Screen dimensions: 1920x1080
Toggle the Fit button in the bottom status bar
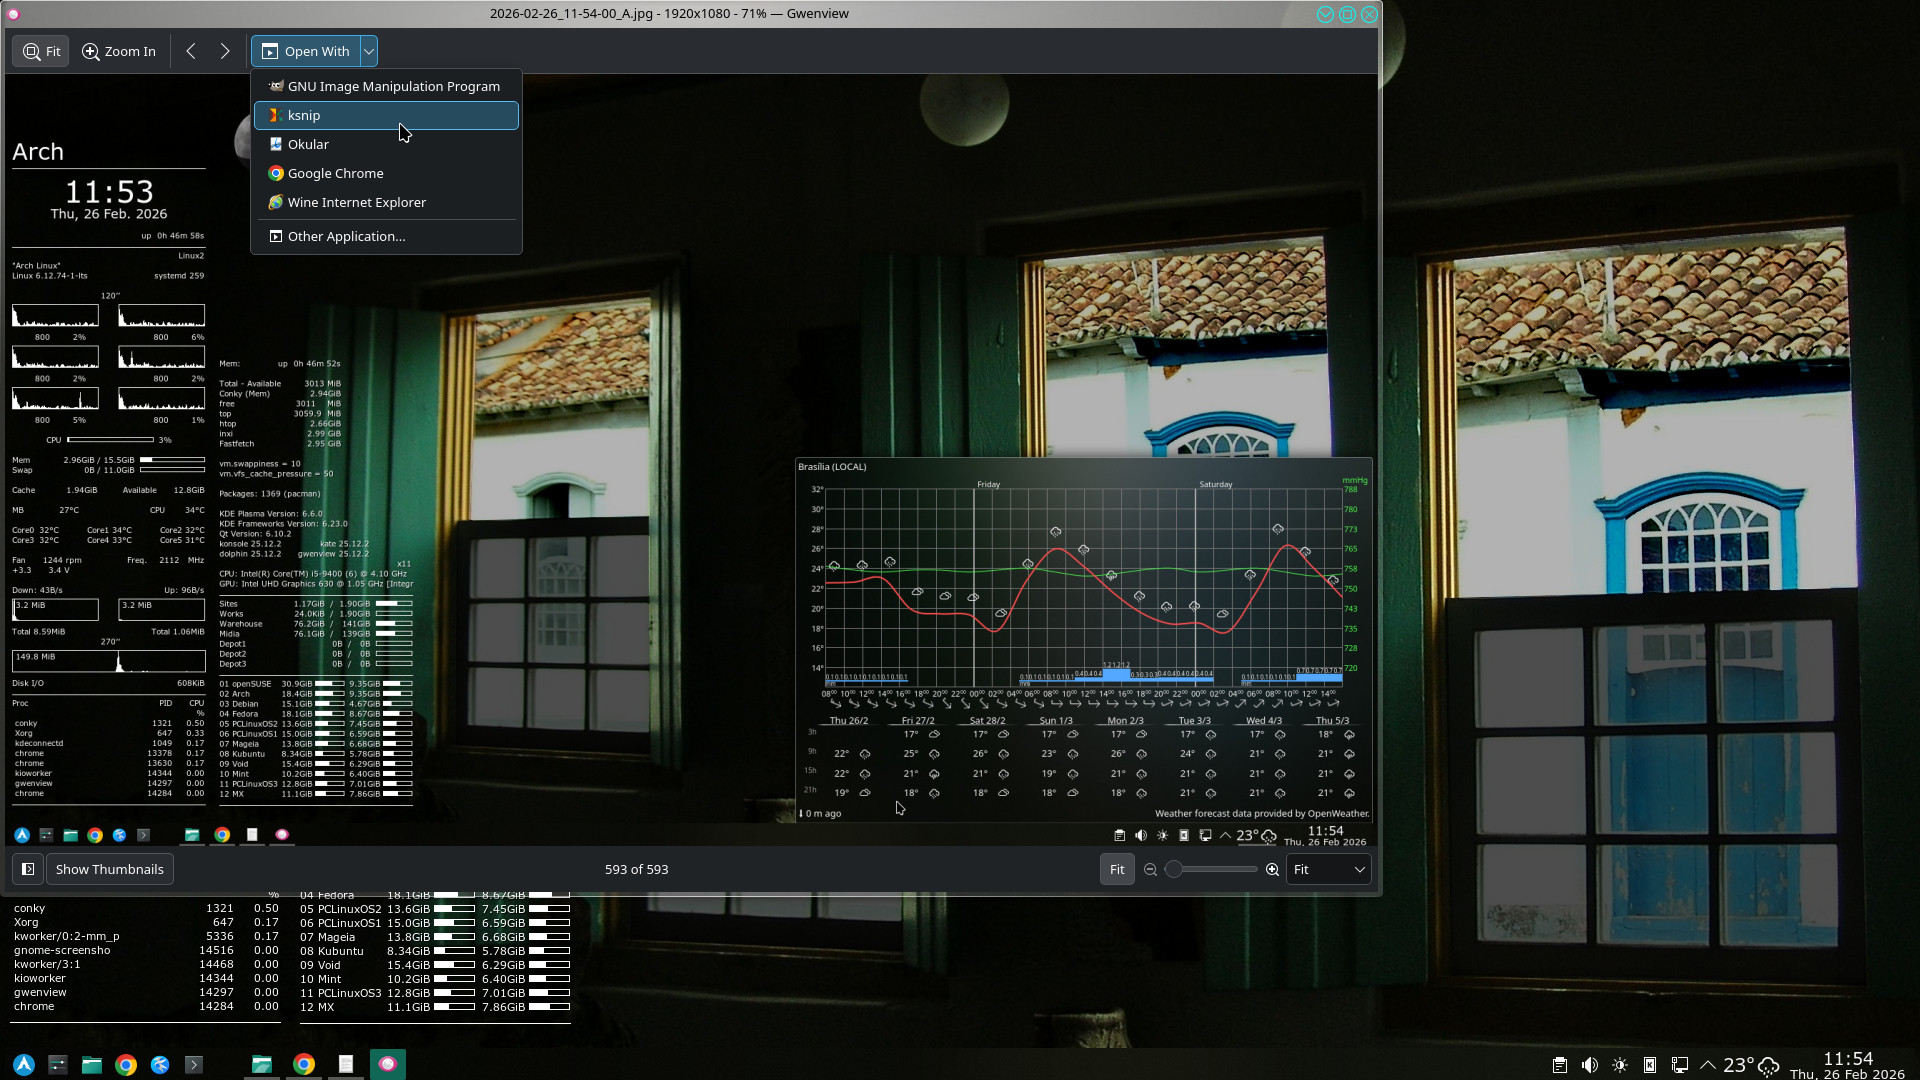tap(1117, 870)
